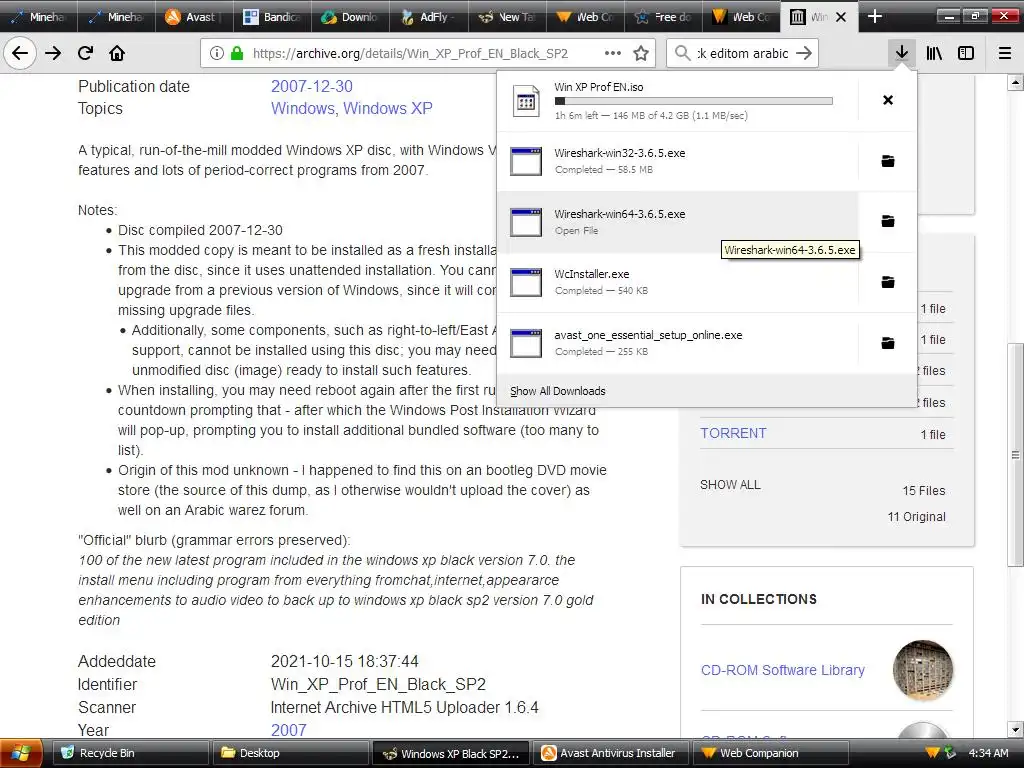
Task: Open the Windows Start button
Action: tap(22, 753)
